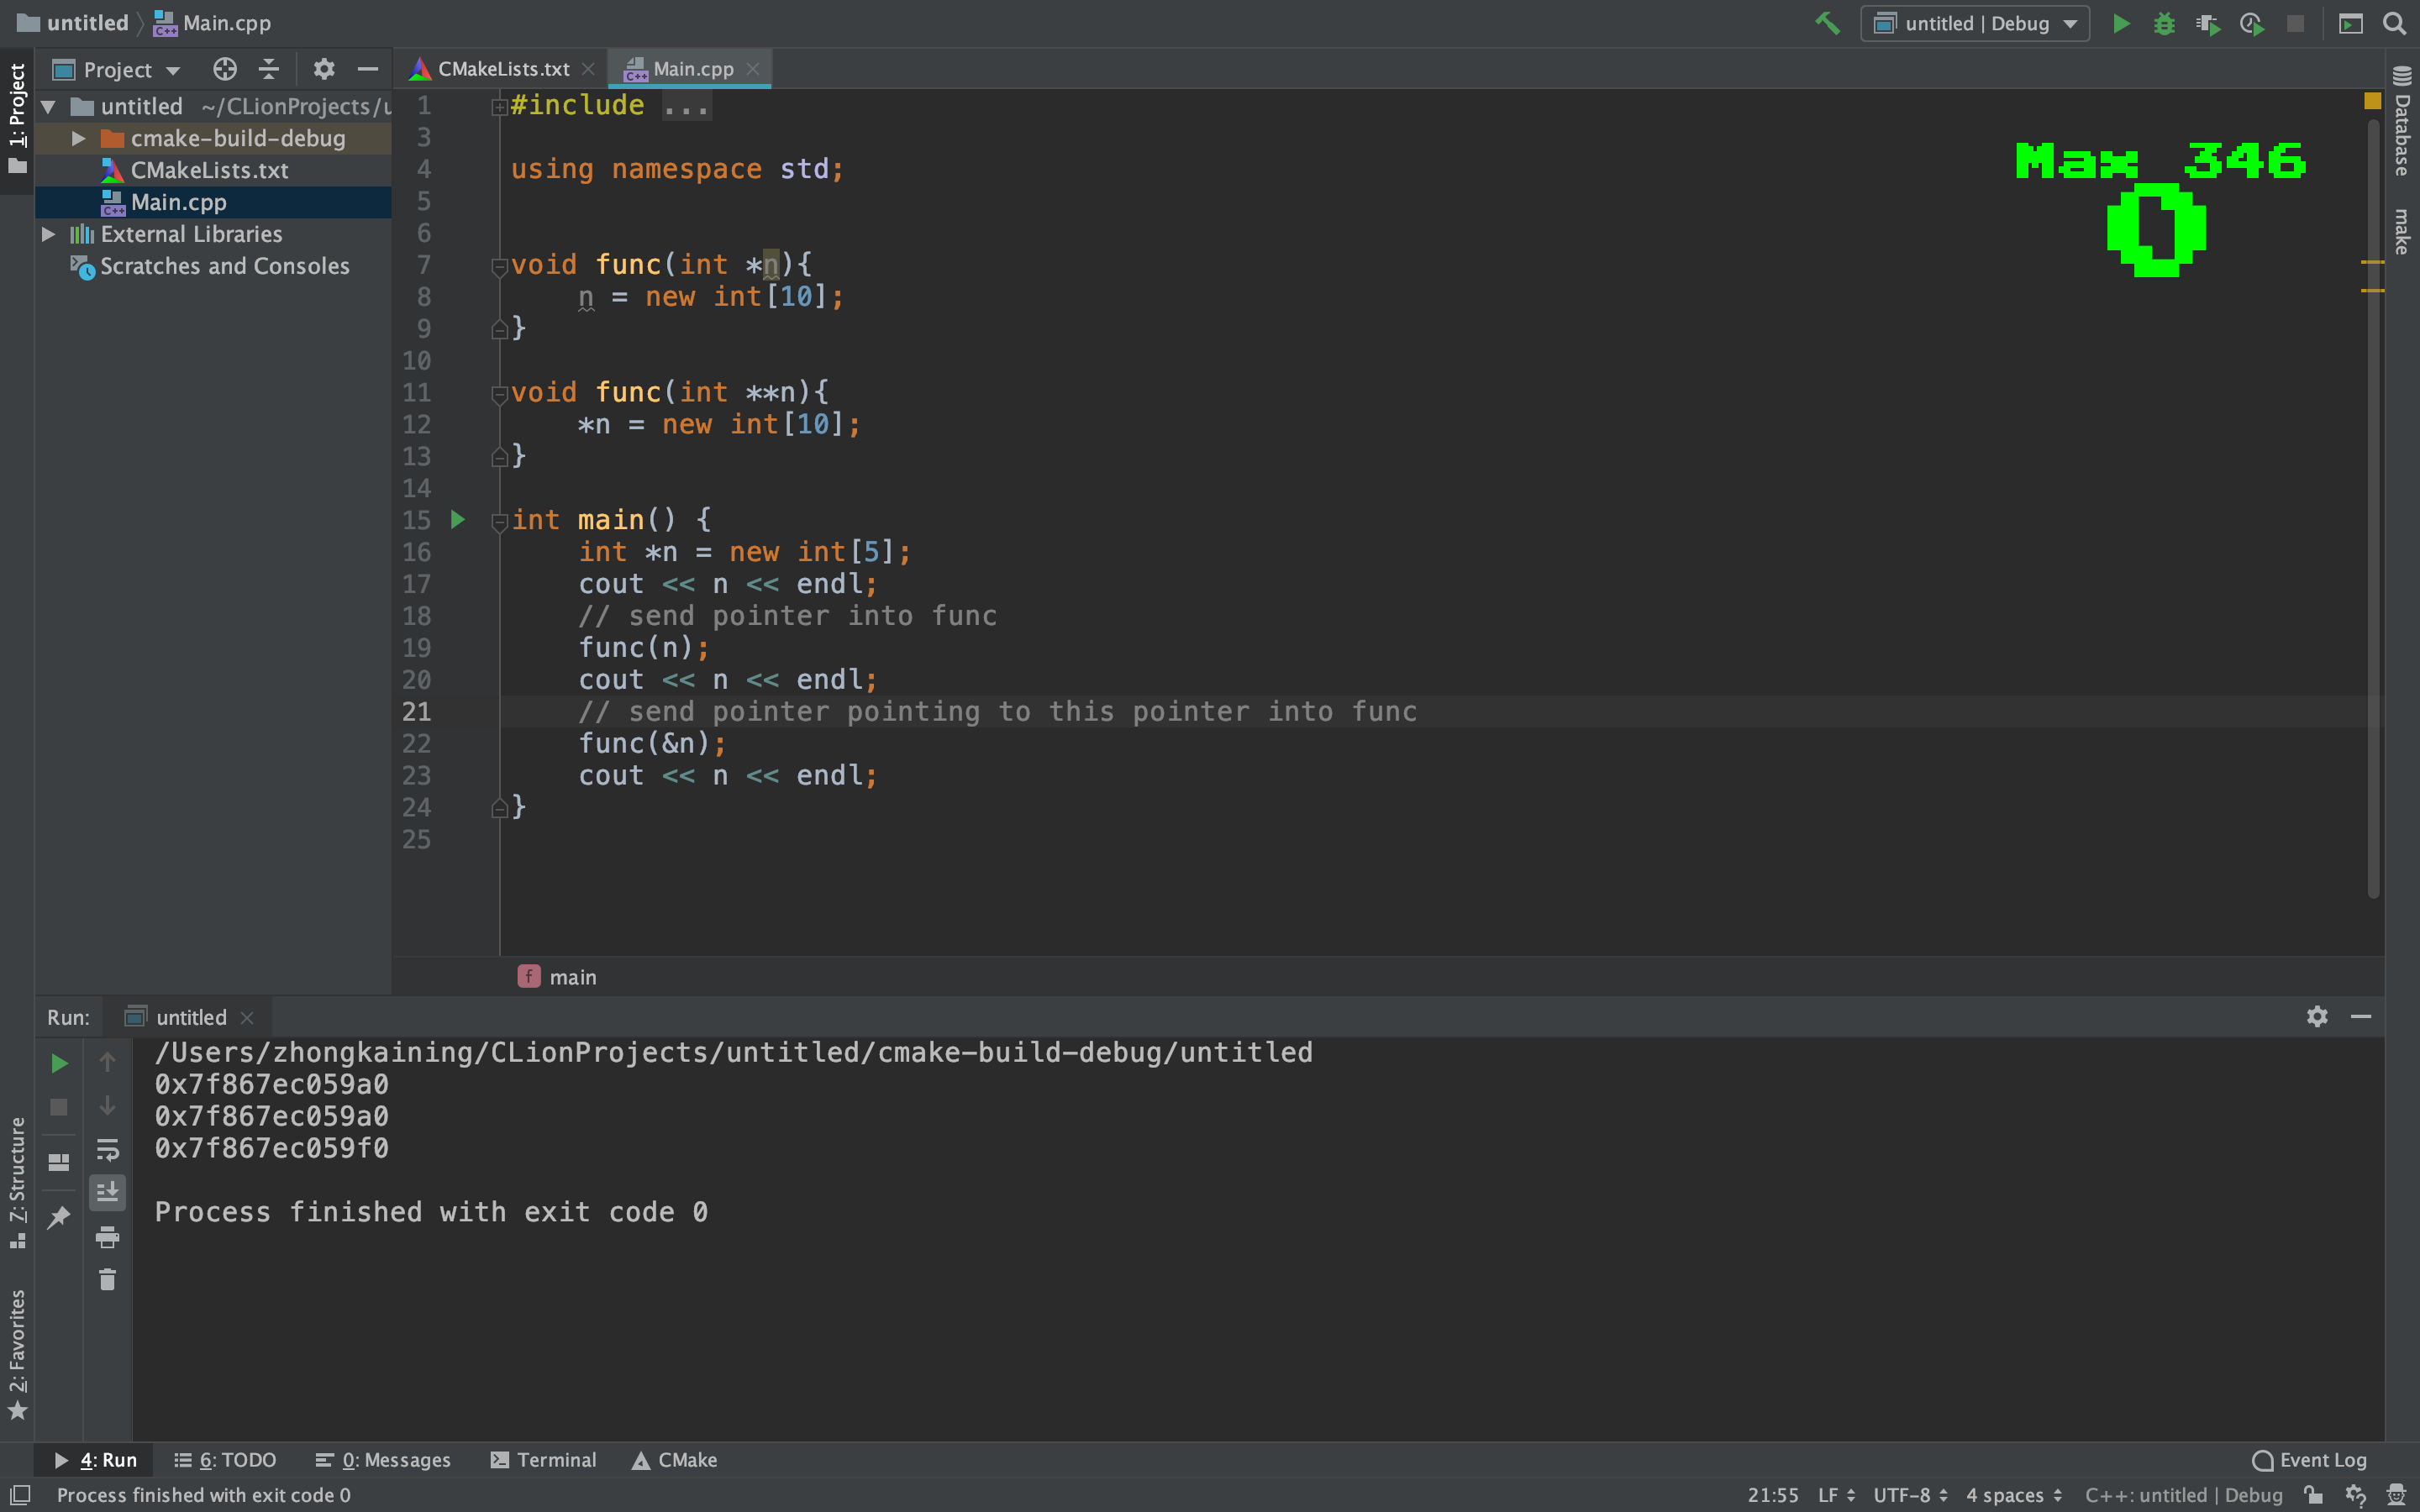This screenshot has height=1512, width=2420.
Task: Pin the Run tab
Action: [59, 1217]
